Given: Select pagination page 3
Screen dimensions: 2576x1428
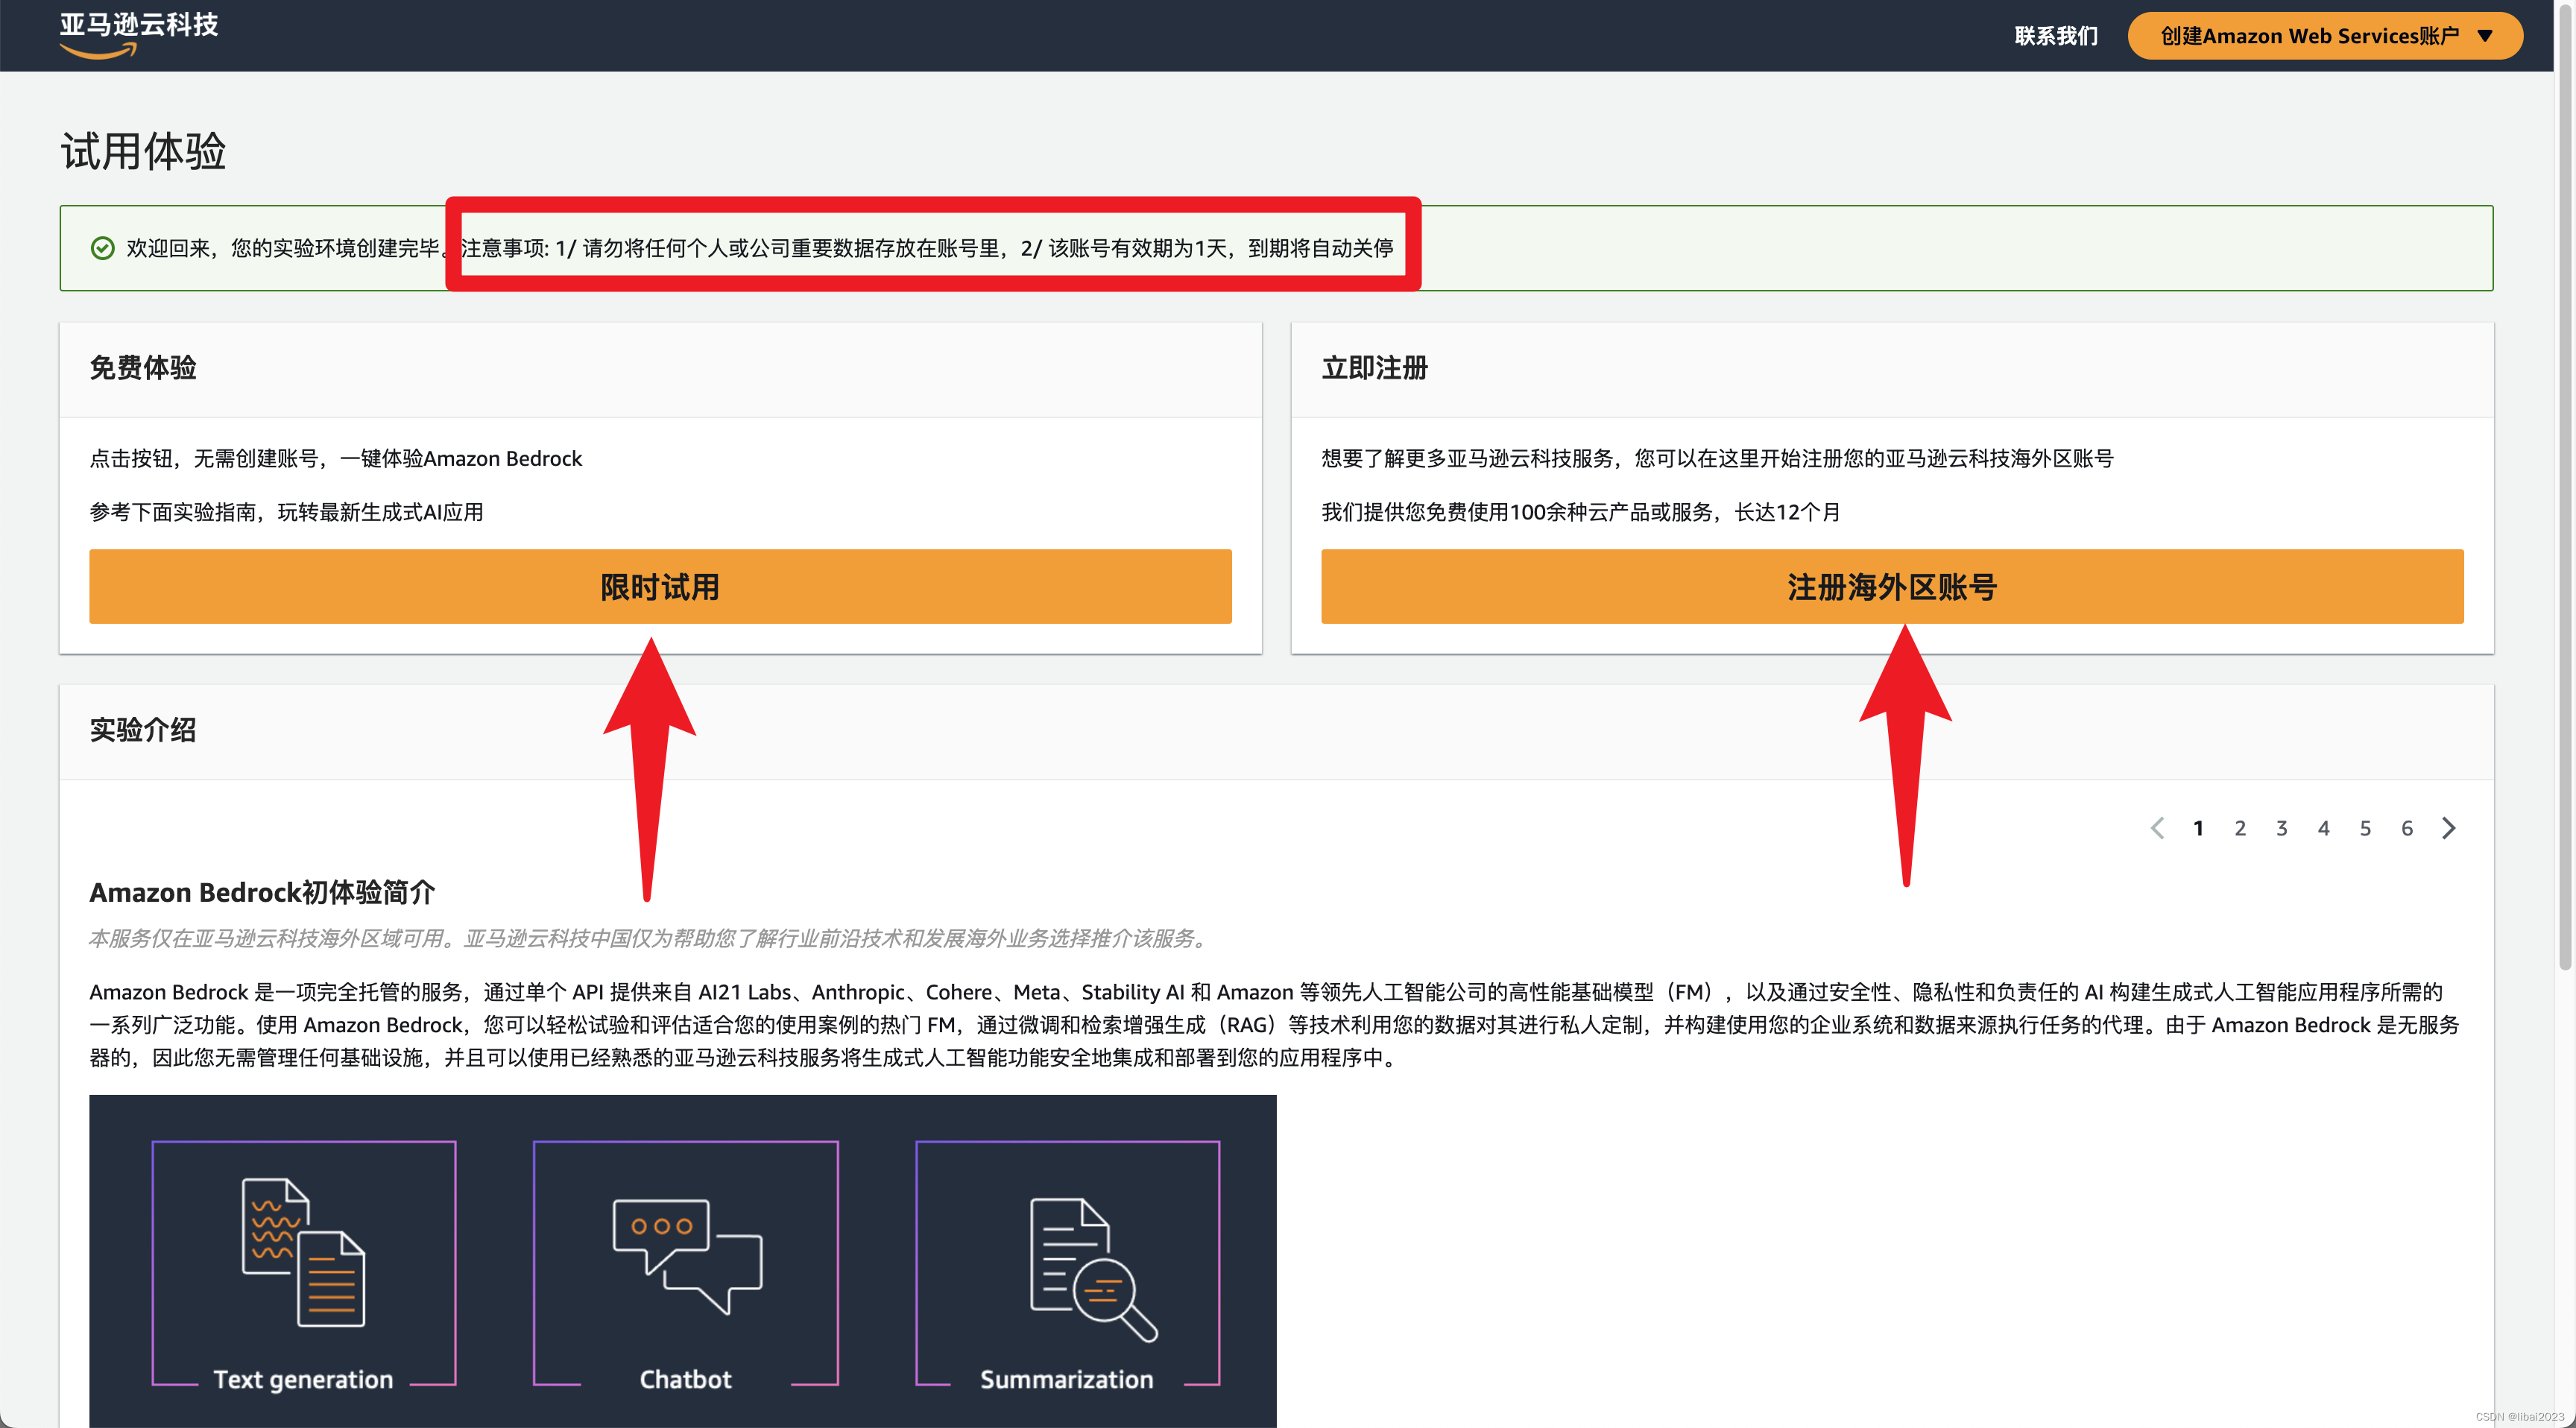Looking at the screenshot, I should (x=2282, y=828).
